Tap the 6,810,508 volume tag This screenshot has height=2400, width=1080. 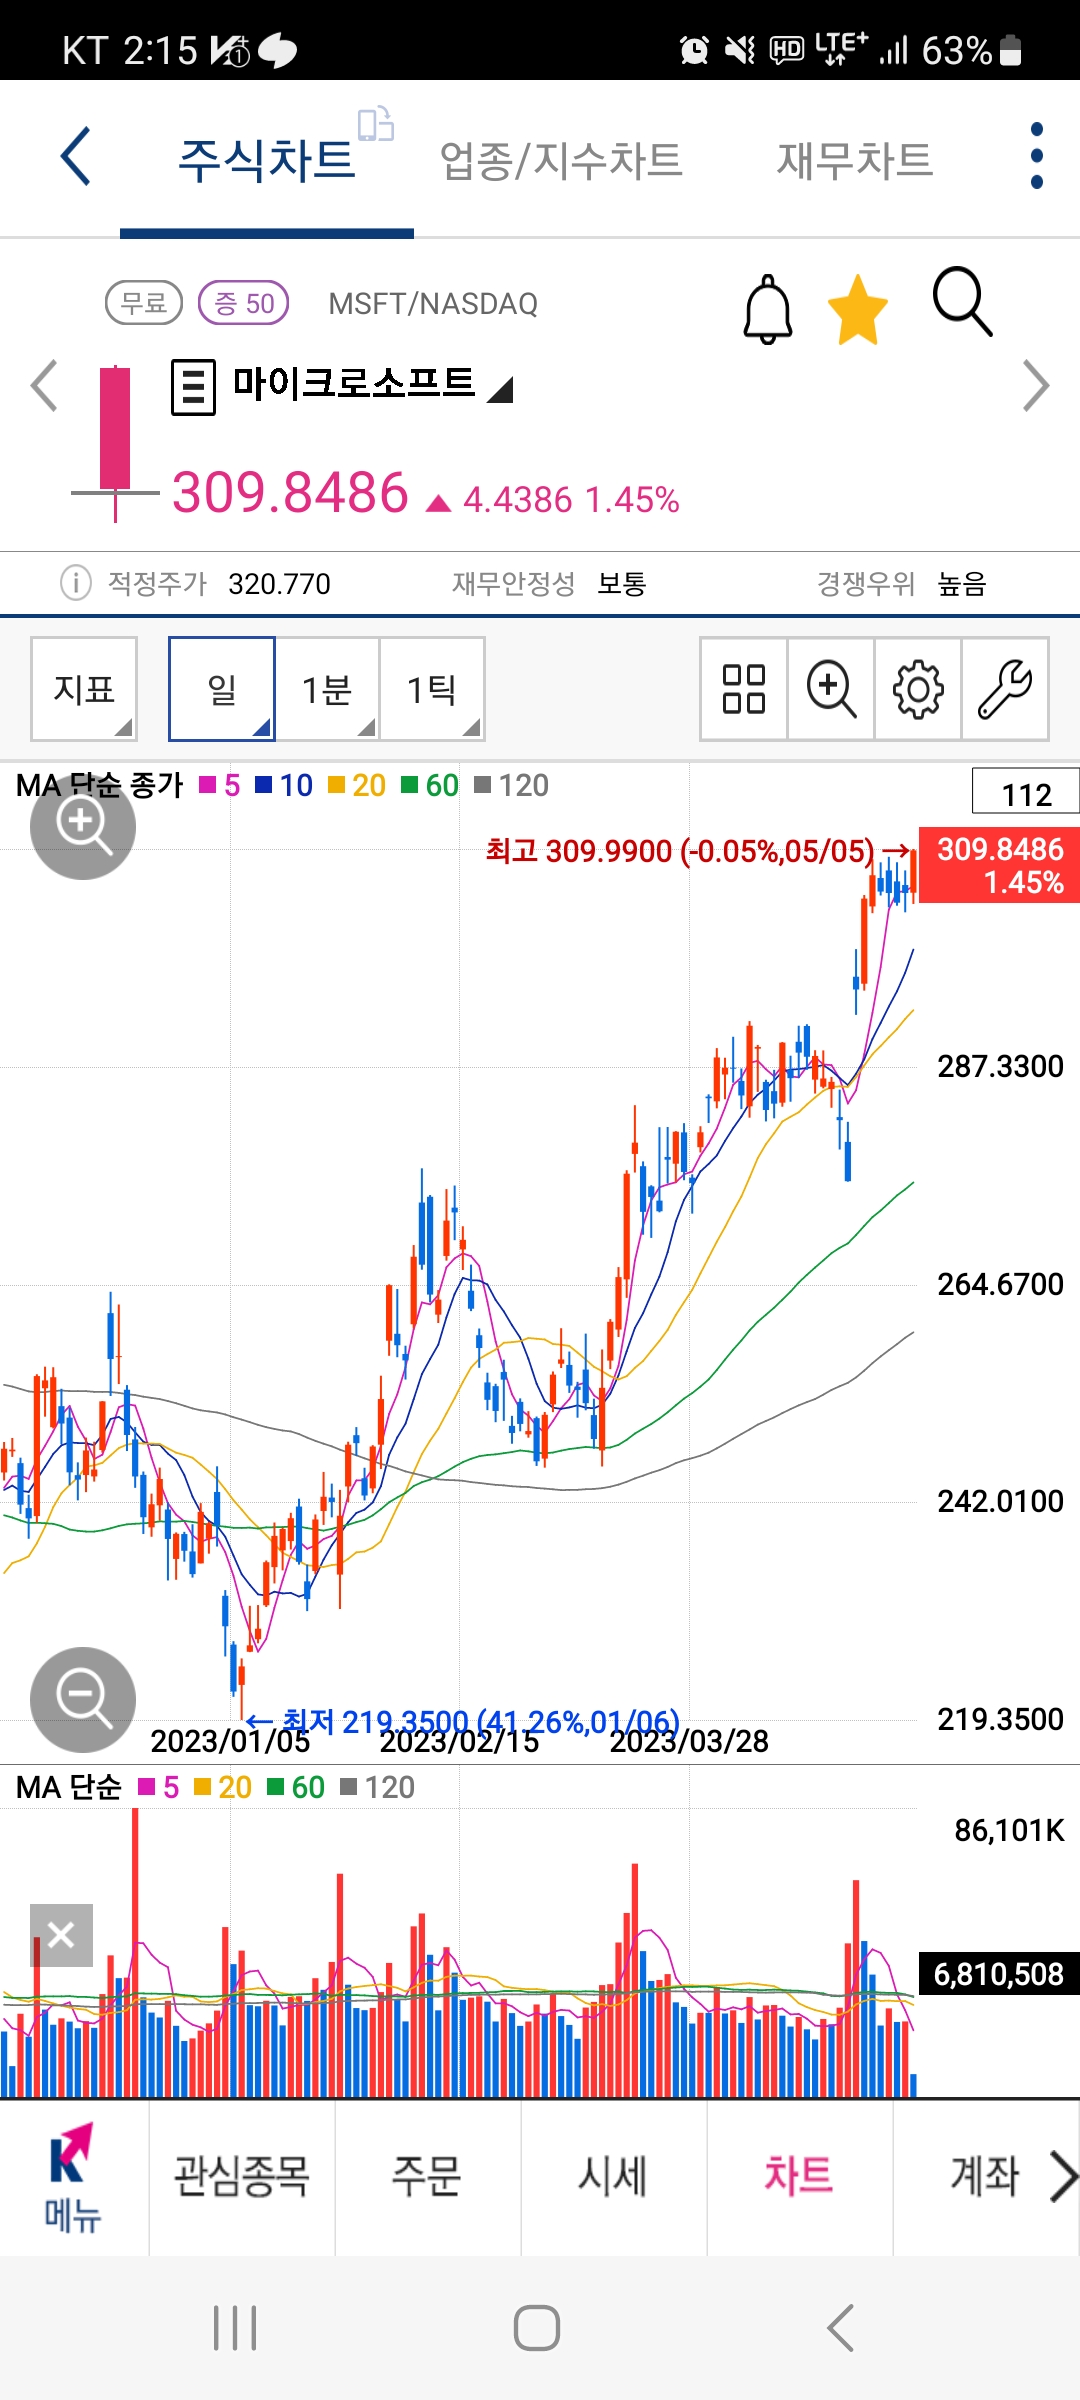[x=999, y=1974]
